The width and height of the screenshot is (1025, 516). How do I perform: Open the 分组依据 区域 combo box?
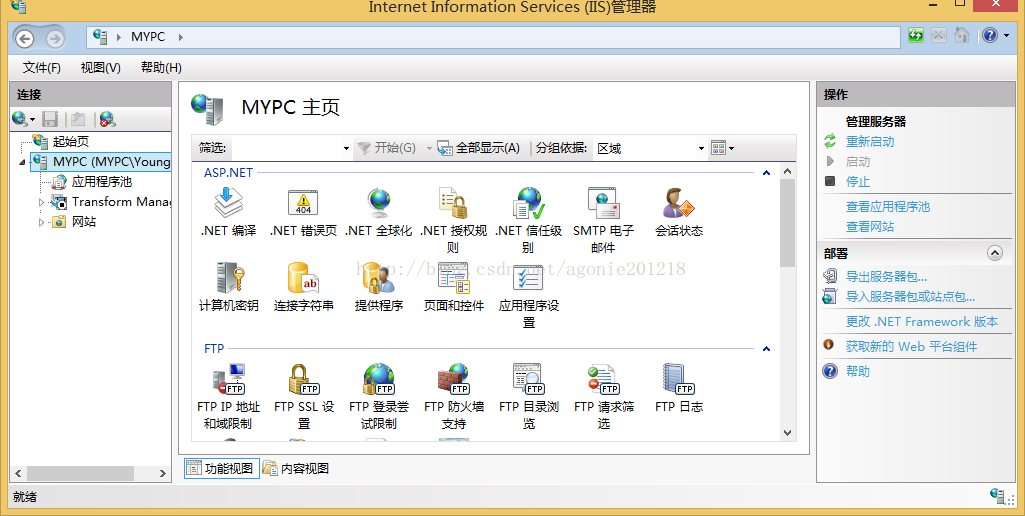(650, 148)
